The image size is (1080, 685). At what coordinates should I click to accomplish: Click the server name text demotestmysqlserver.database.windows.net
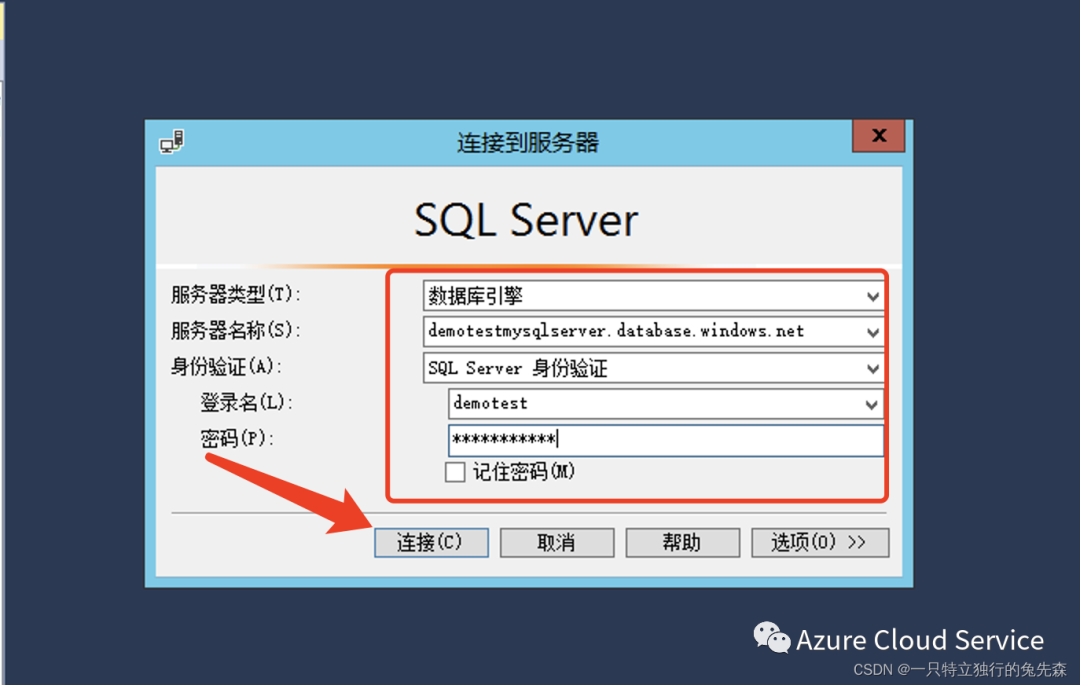(616, 331)
